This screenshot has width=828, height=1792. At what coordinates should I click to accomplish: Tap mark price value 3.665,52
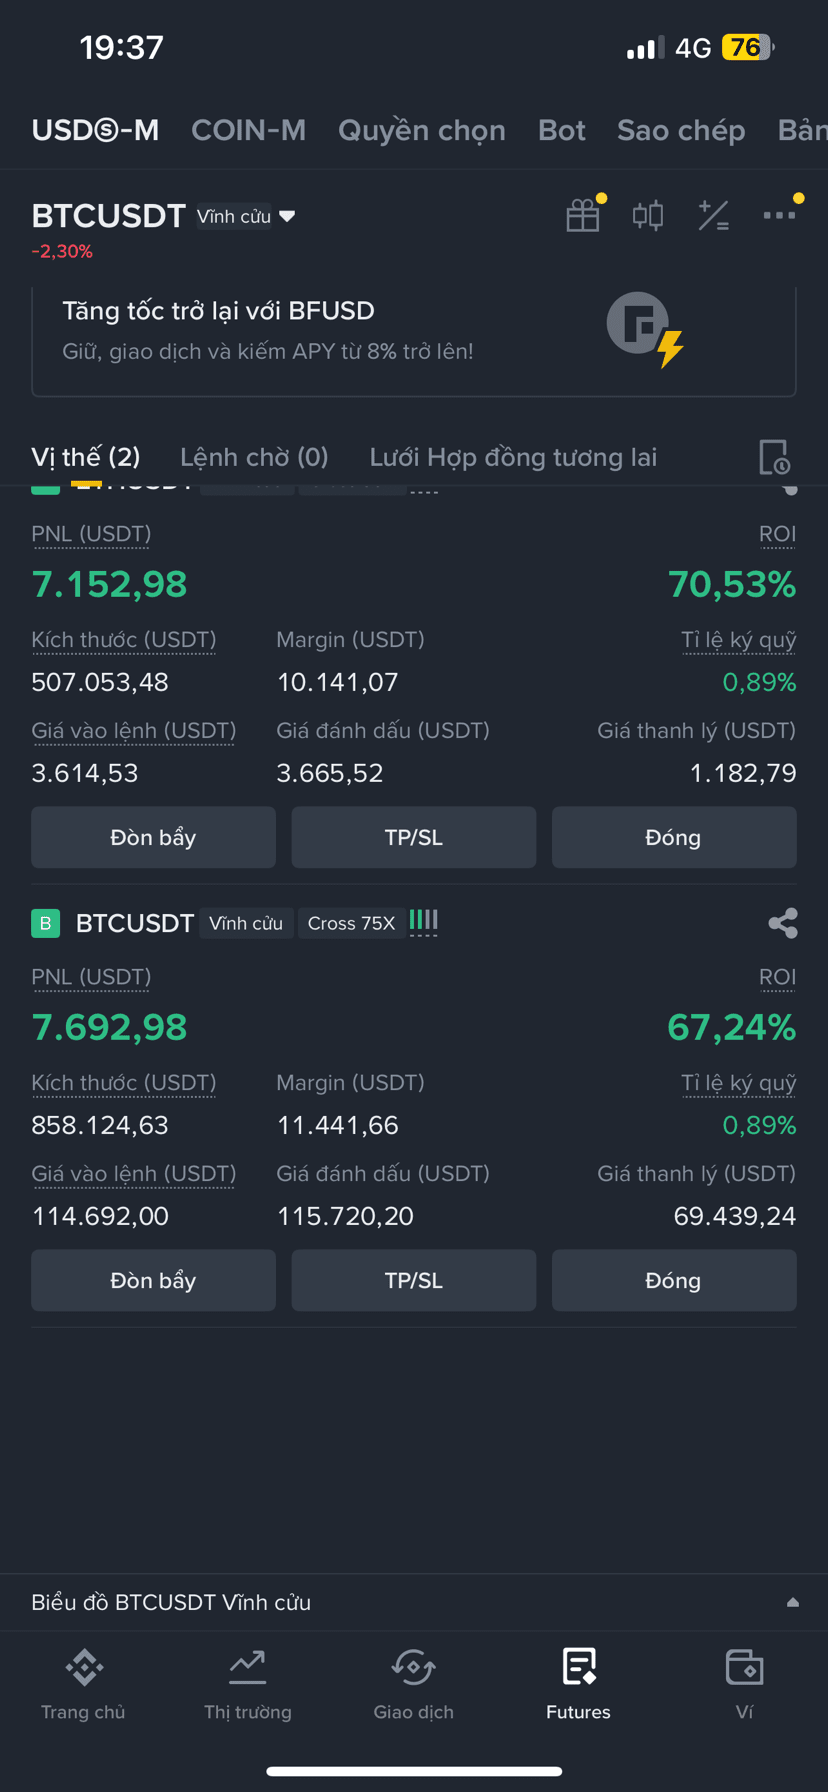(x=330, y=773)
